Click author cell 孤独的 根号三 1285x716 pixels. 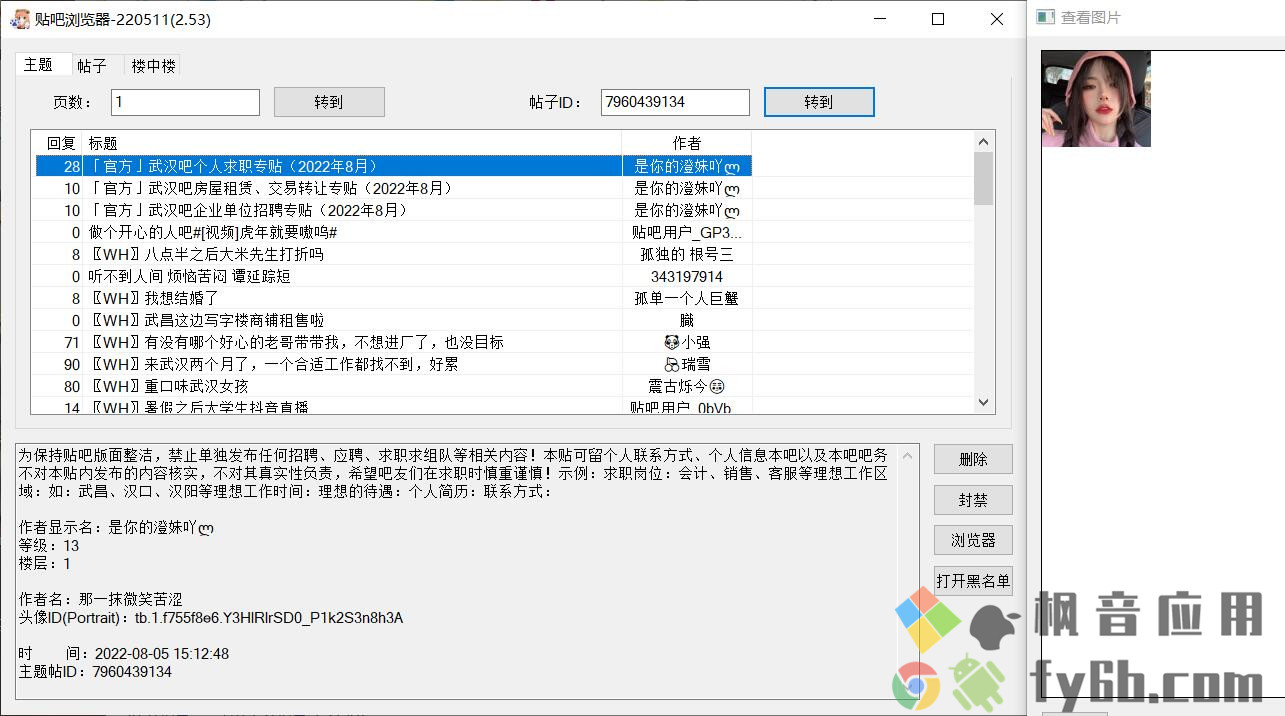point(686,254)
